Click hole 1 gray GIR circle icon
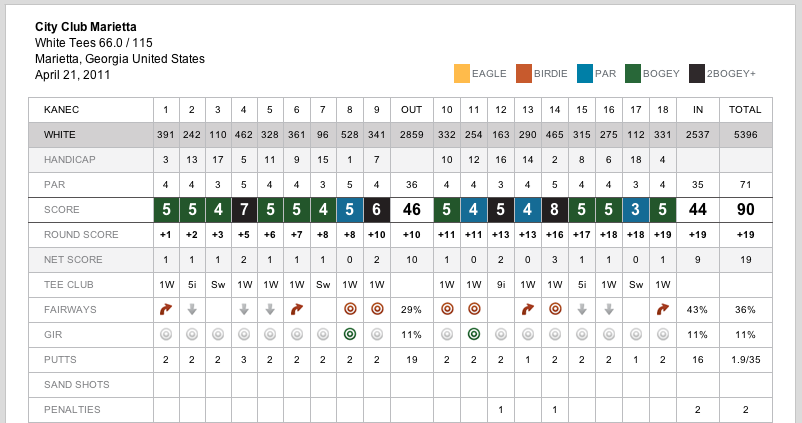 pyautogui.click(x=166, y=334)
